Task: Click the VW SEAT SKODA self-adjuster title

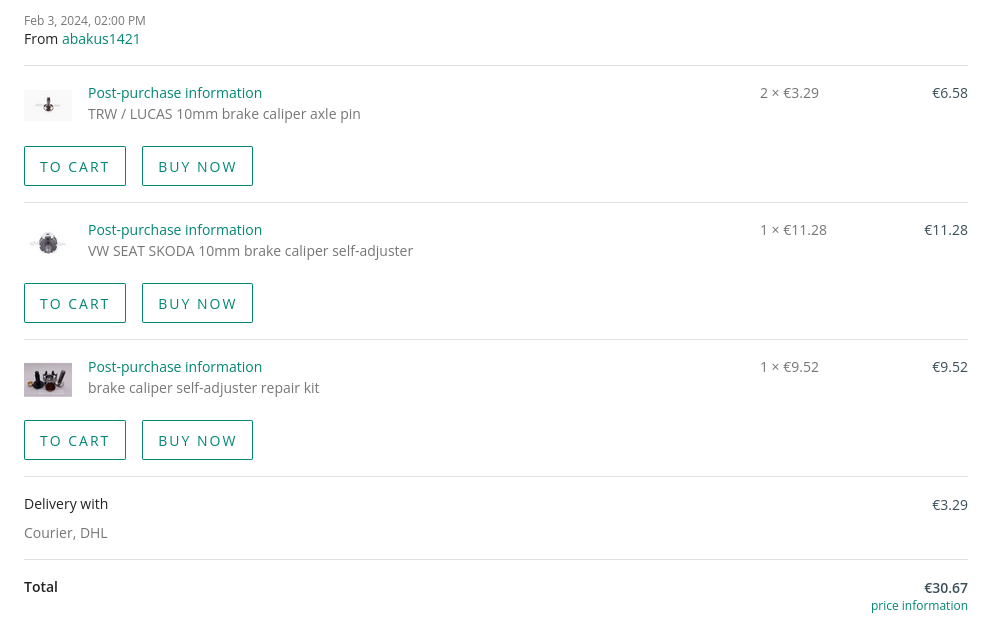Action: coord(250,251)
